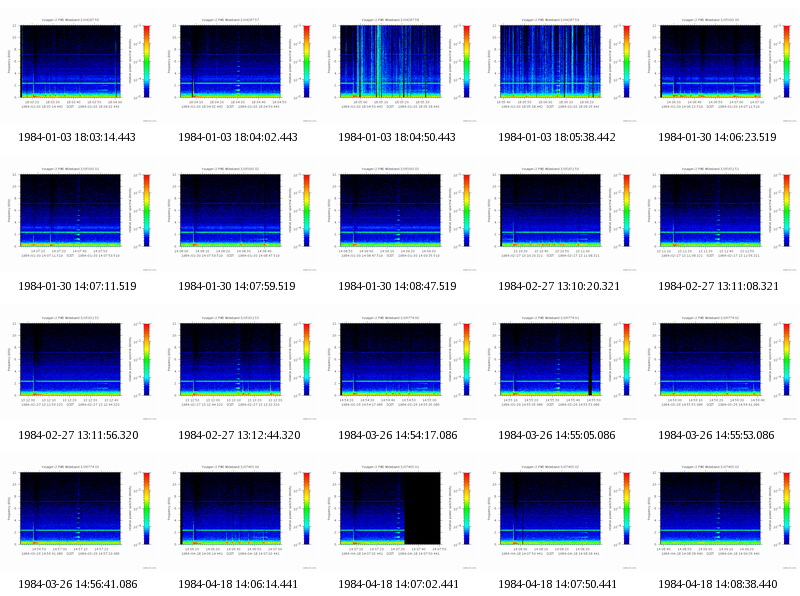Click the caption 1984-02-27 13:11:56.320

79,435
